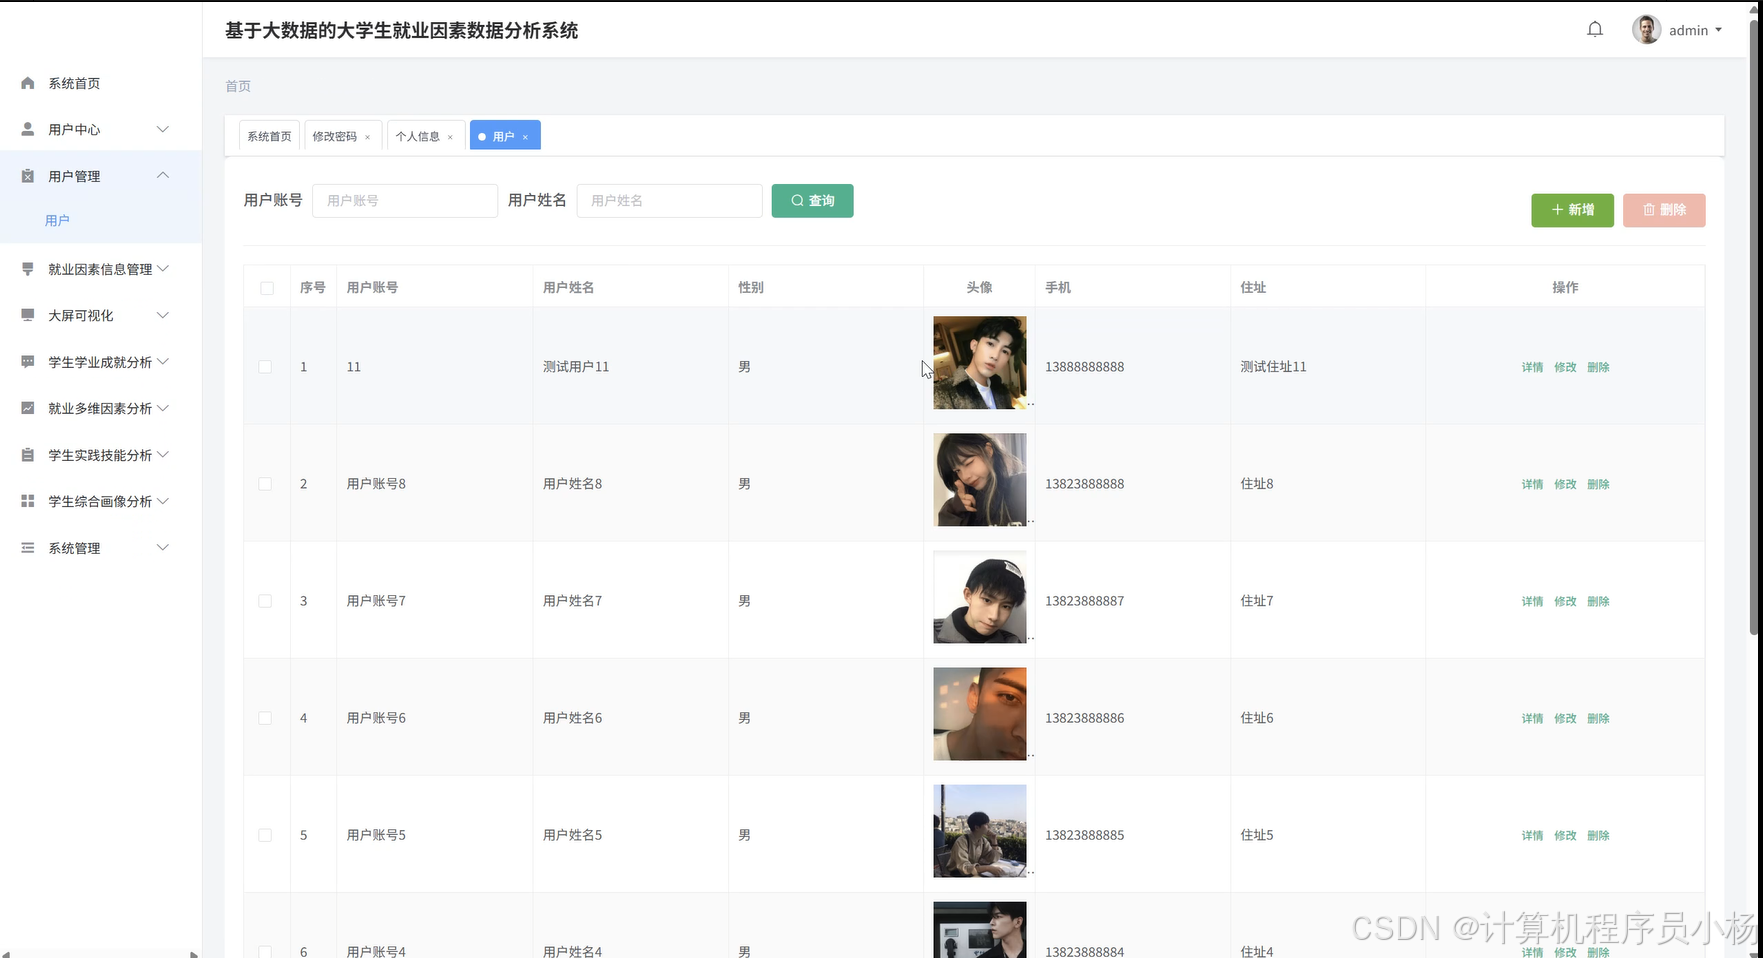
Task: Click the list icon beside 系统管理
Action: click(x=28, y=548)
